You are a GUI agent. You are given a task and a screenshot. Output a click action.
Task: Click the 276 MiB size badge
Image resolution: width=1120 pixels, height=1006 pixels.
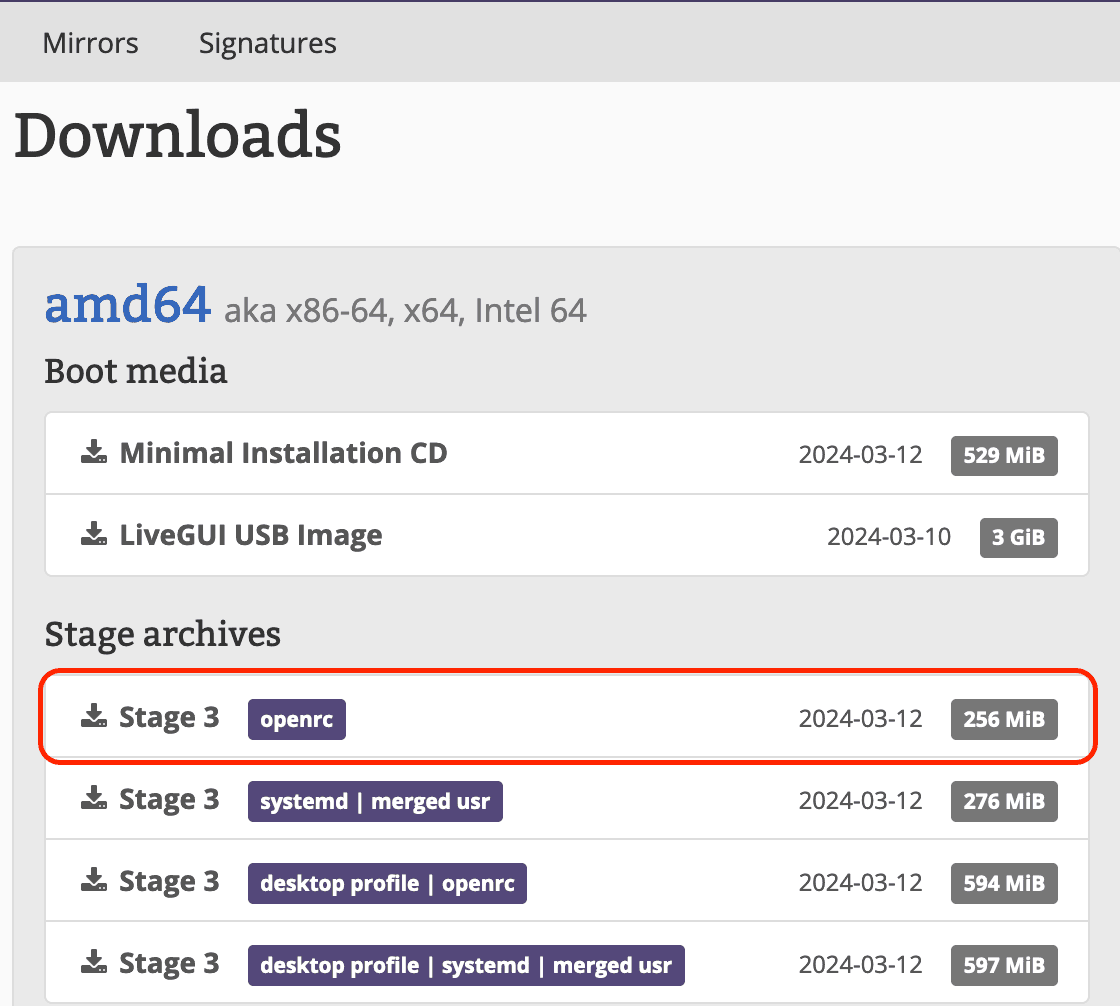1004,801
